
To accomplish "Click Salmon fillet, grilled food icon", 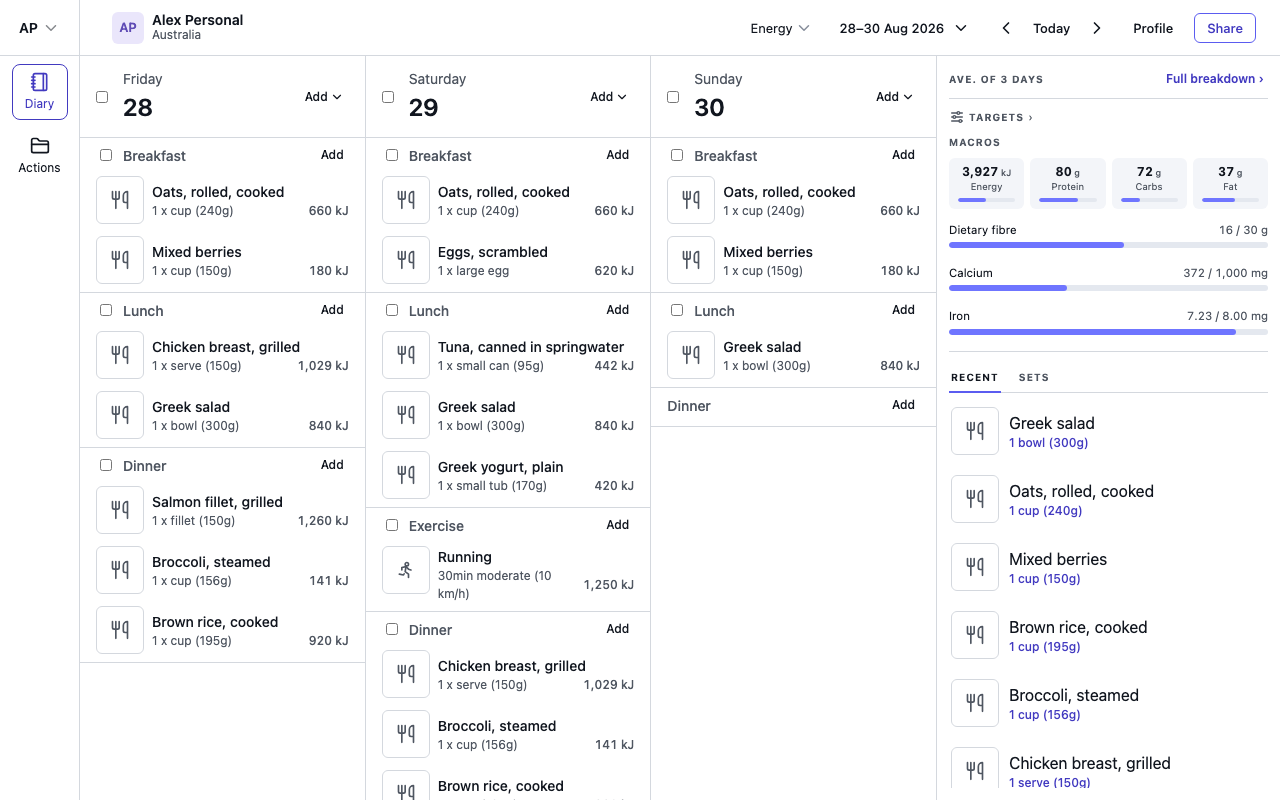I will coord(120,510).
